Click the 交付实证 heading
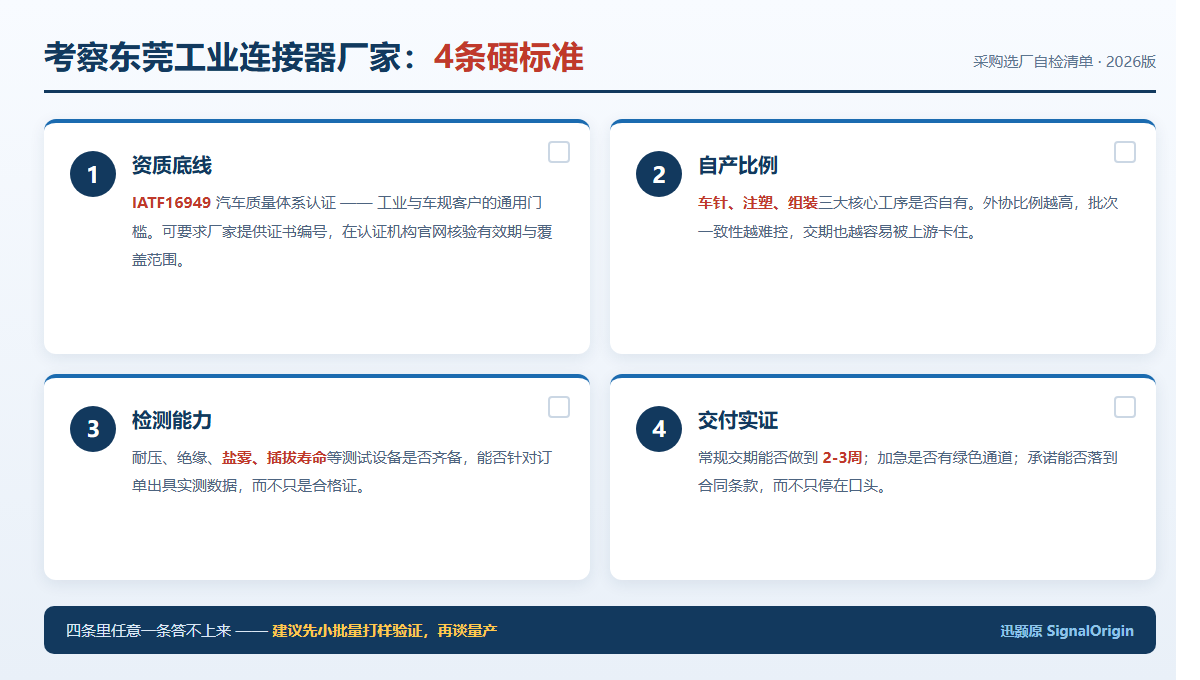 tap(738, 421)
